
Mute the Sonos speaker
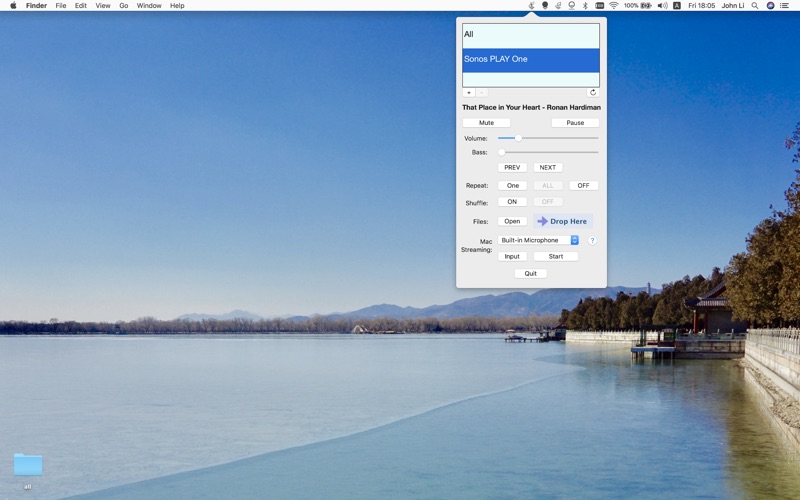[x=486, y=122]
